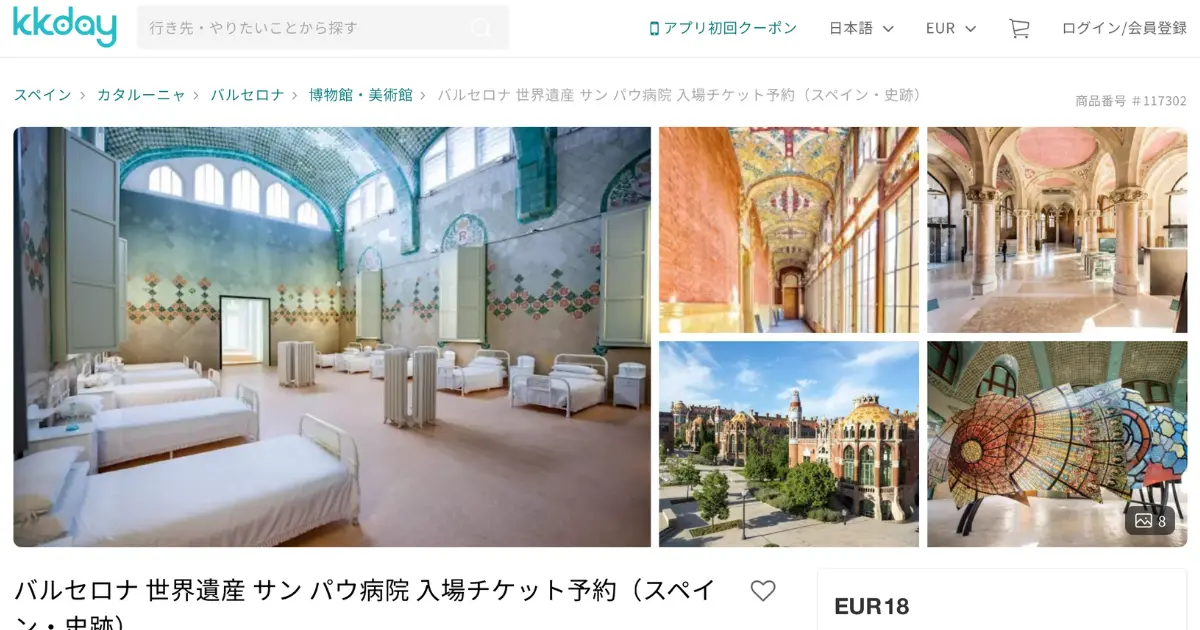Open photo gallery counter with 8 images
The height and width of the screenshot is (630, 1200).
pos(1151,521)
